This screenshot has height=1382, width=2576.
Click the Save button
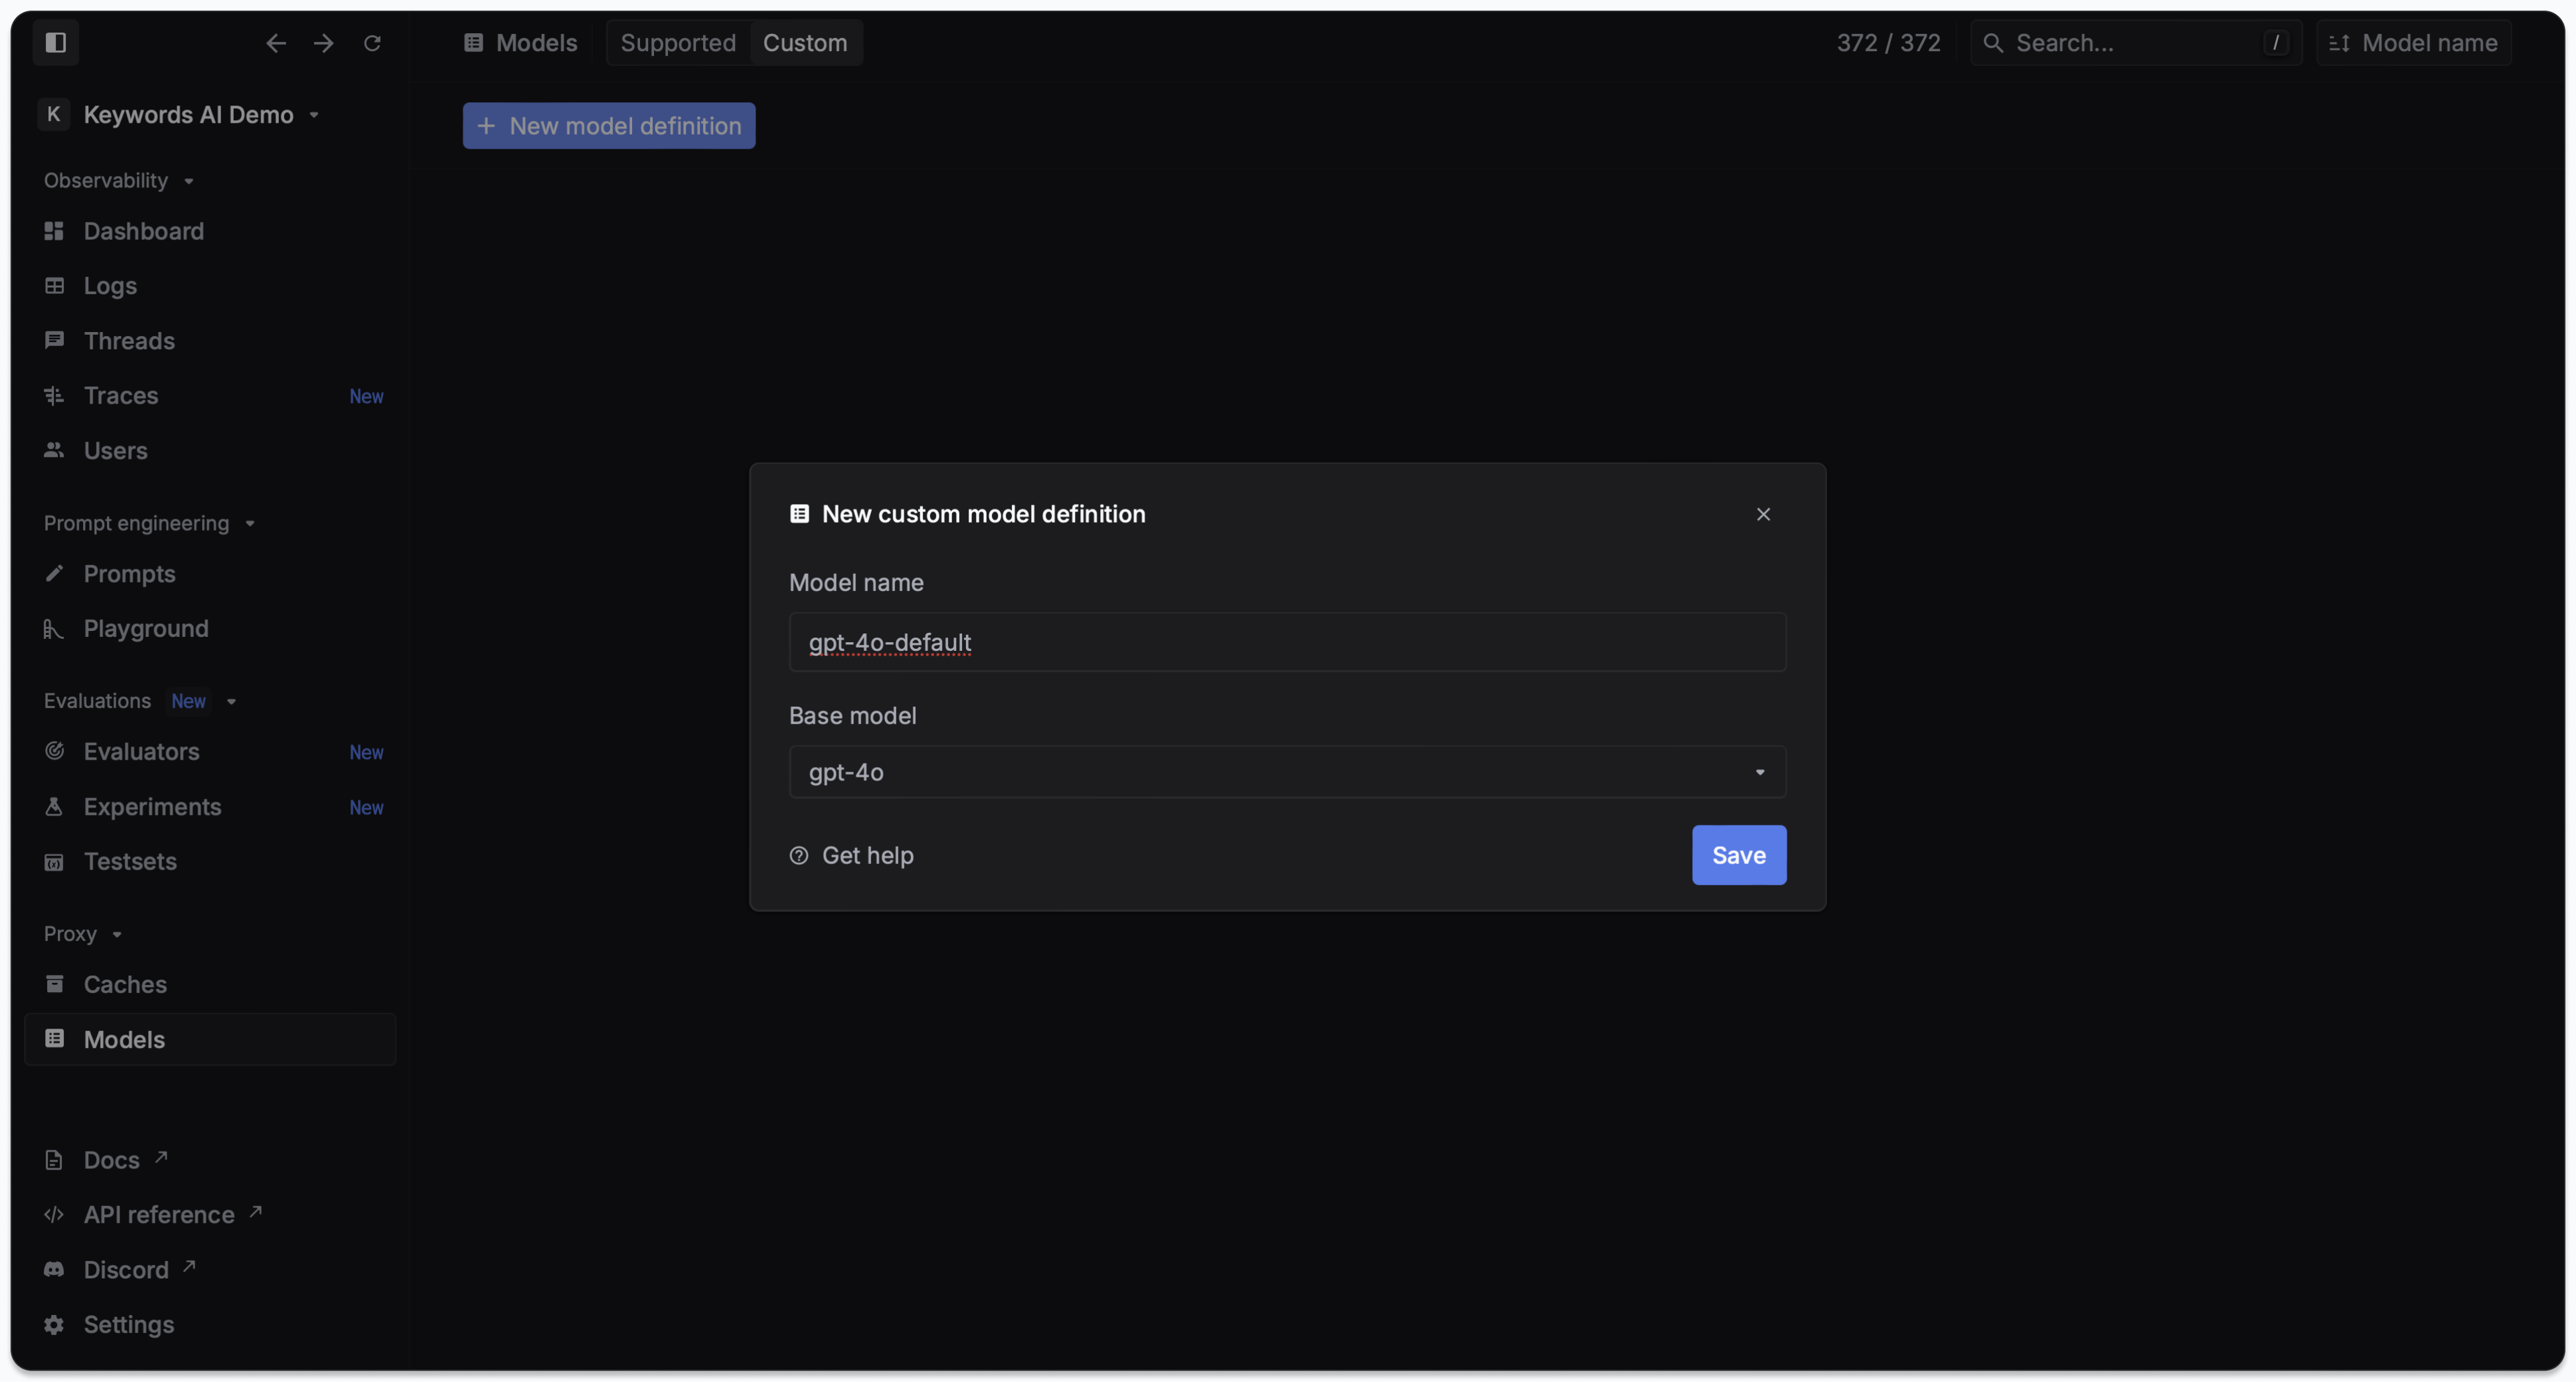click(1739, 855)
